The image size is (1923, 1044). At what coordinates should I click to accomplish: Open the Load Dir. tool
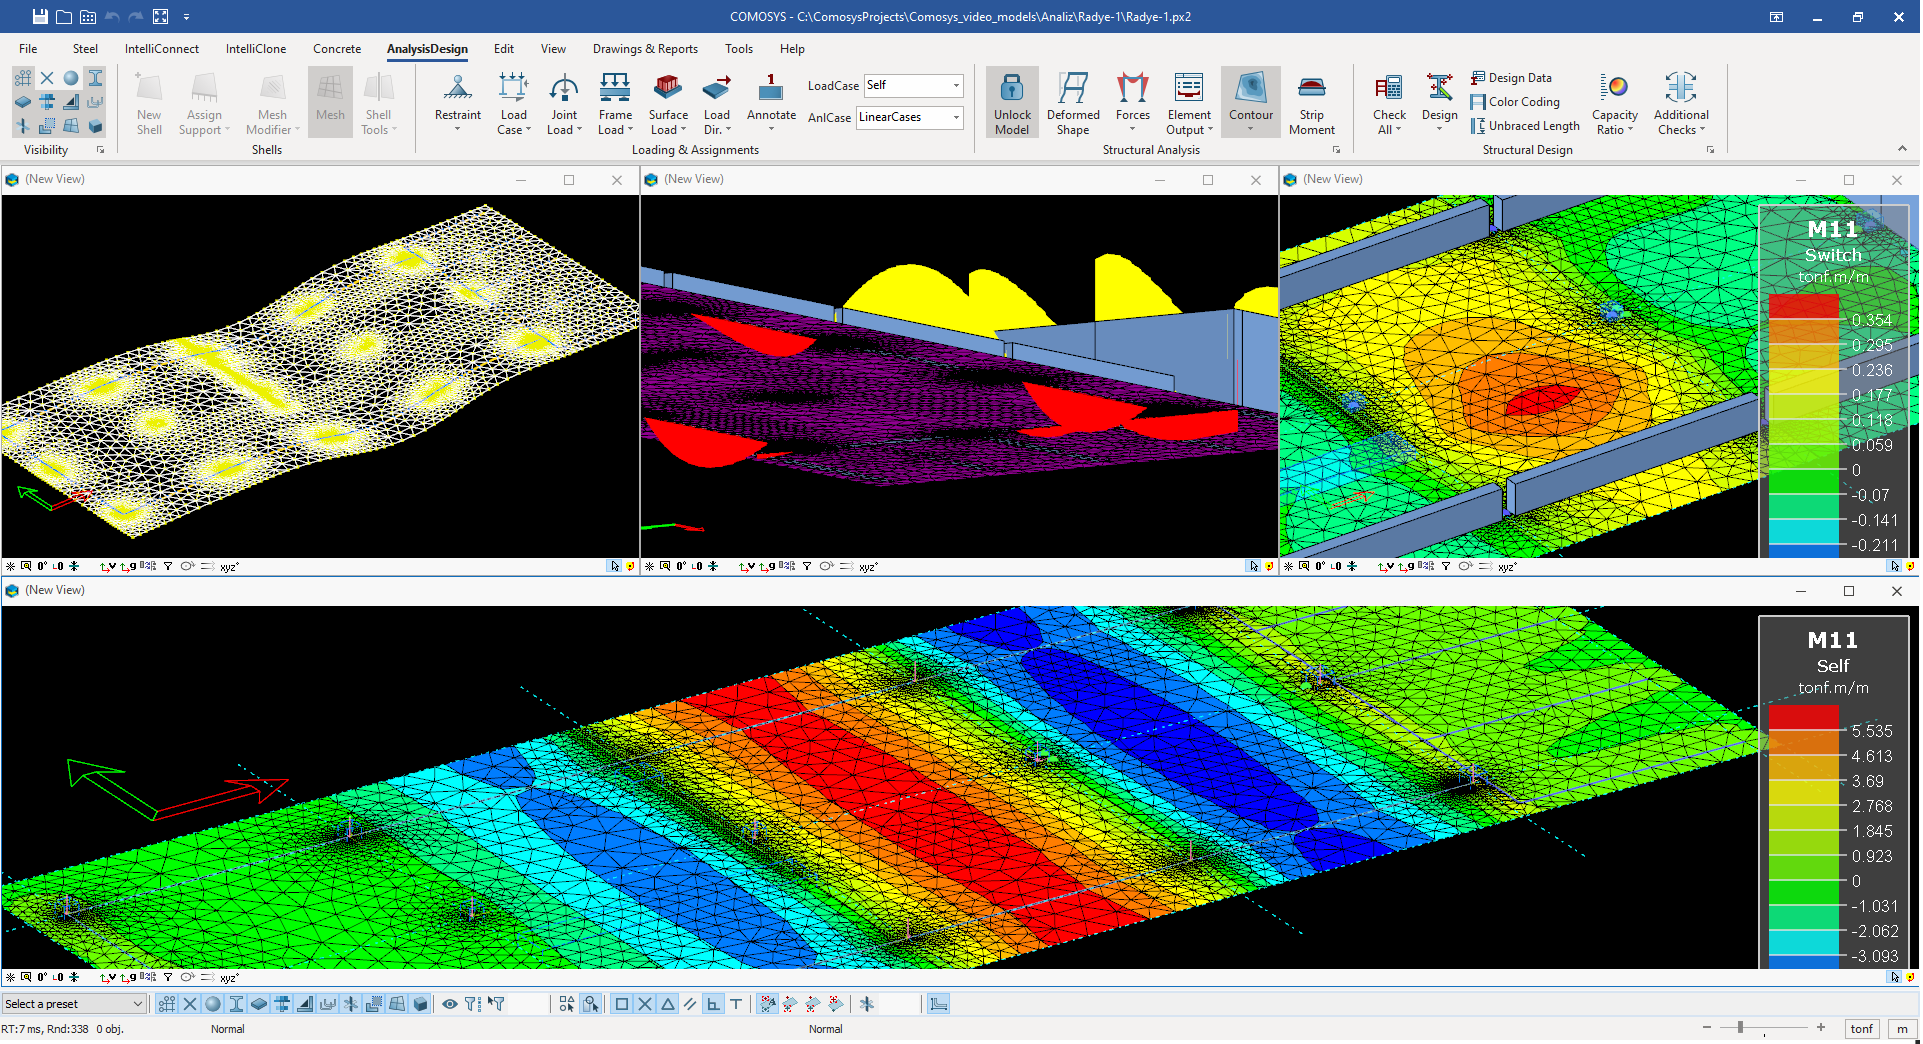717,102
